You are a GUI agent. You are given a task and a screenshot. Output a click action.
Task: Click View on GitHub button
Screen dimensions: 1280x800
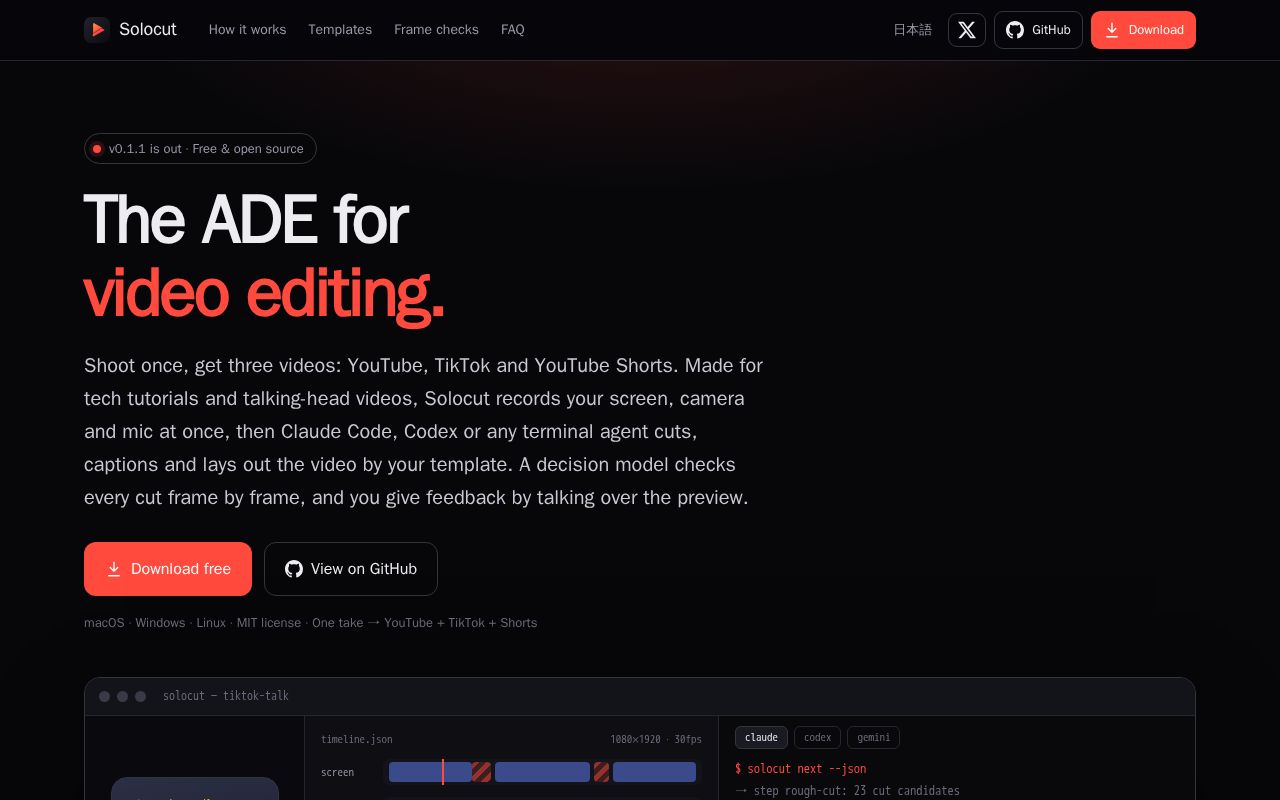[x=351, y=569]
